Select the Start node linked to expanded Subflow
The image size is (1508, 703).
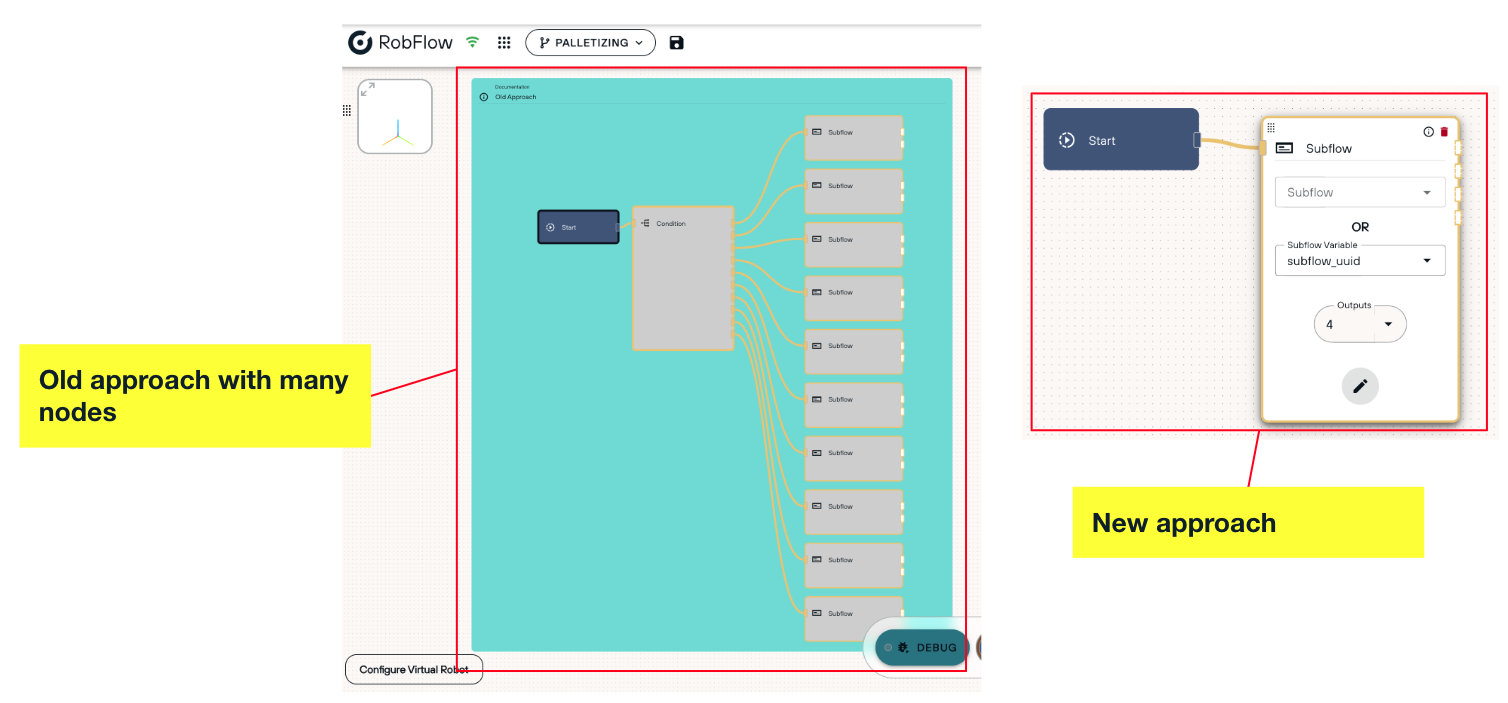(1121, 139)
